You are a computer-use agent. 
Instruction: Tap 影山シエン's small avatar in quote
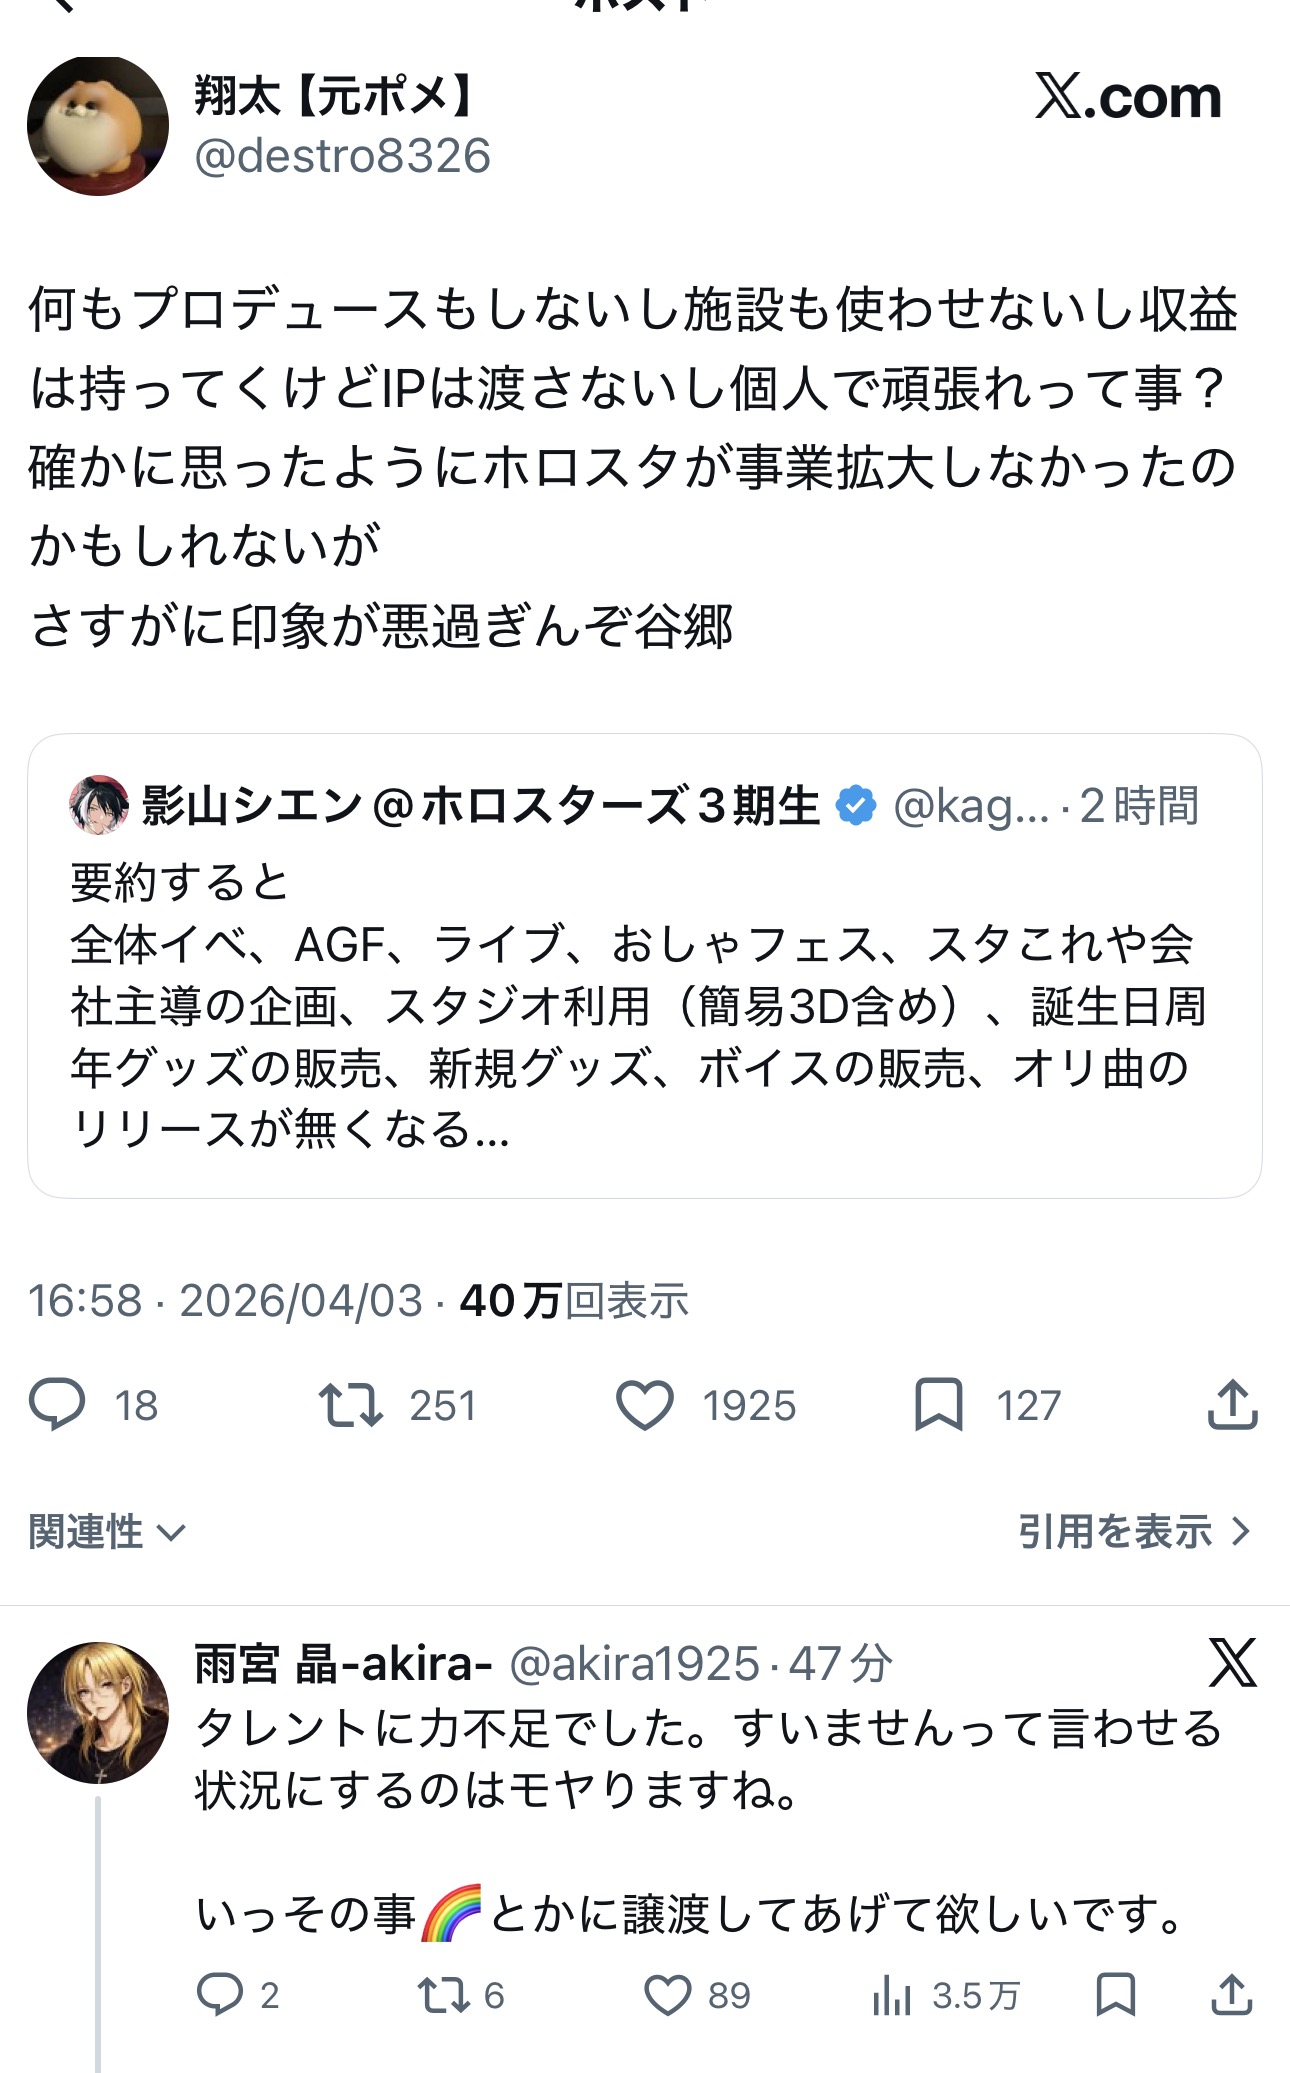(x=98, y=804)
